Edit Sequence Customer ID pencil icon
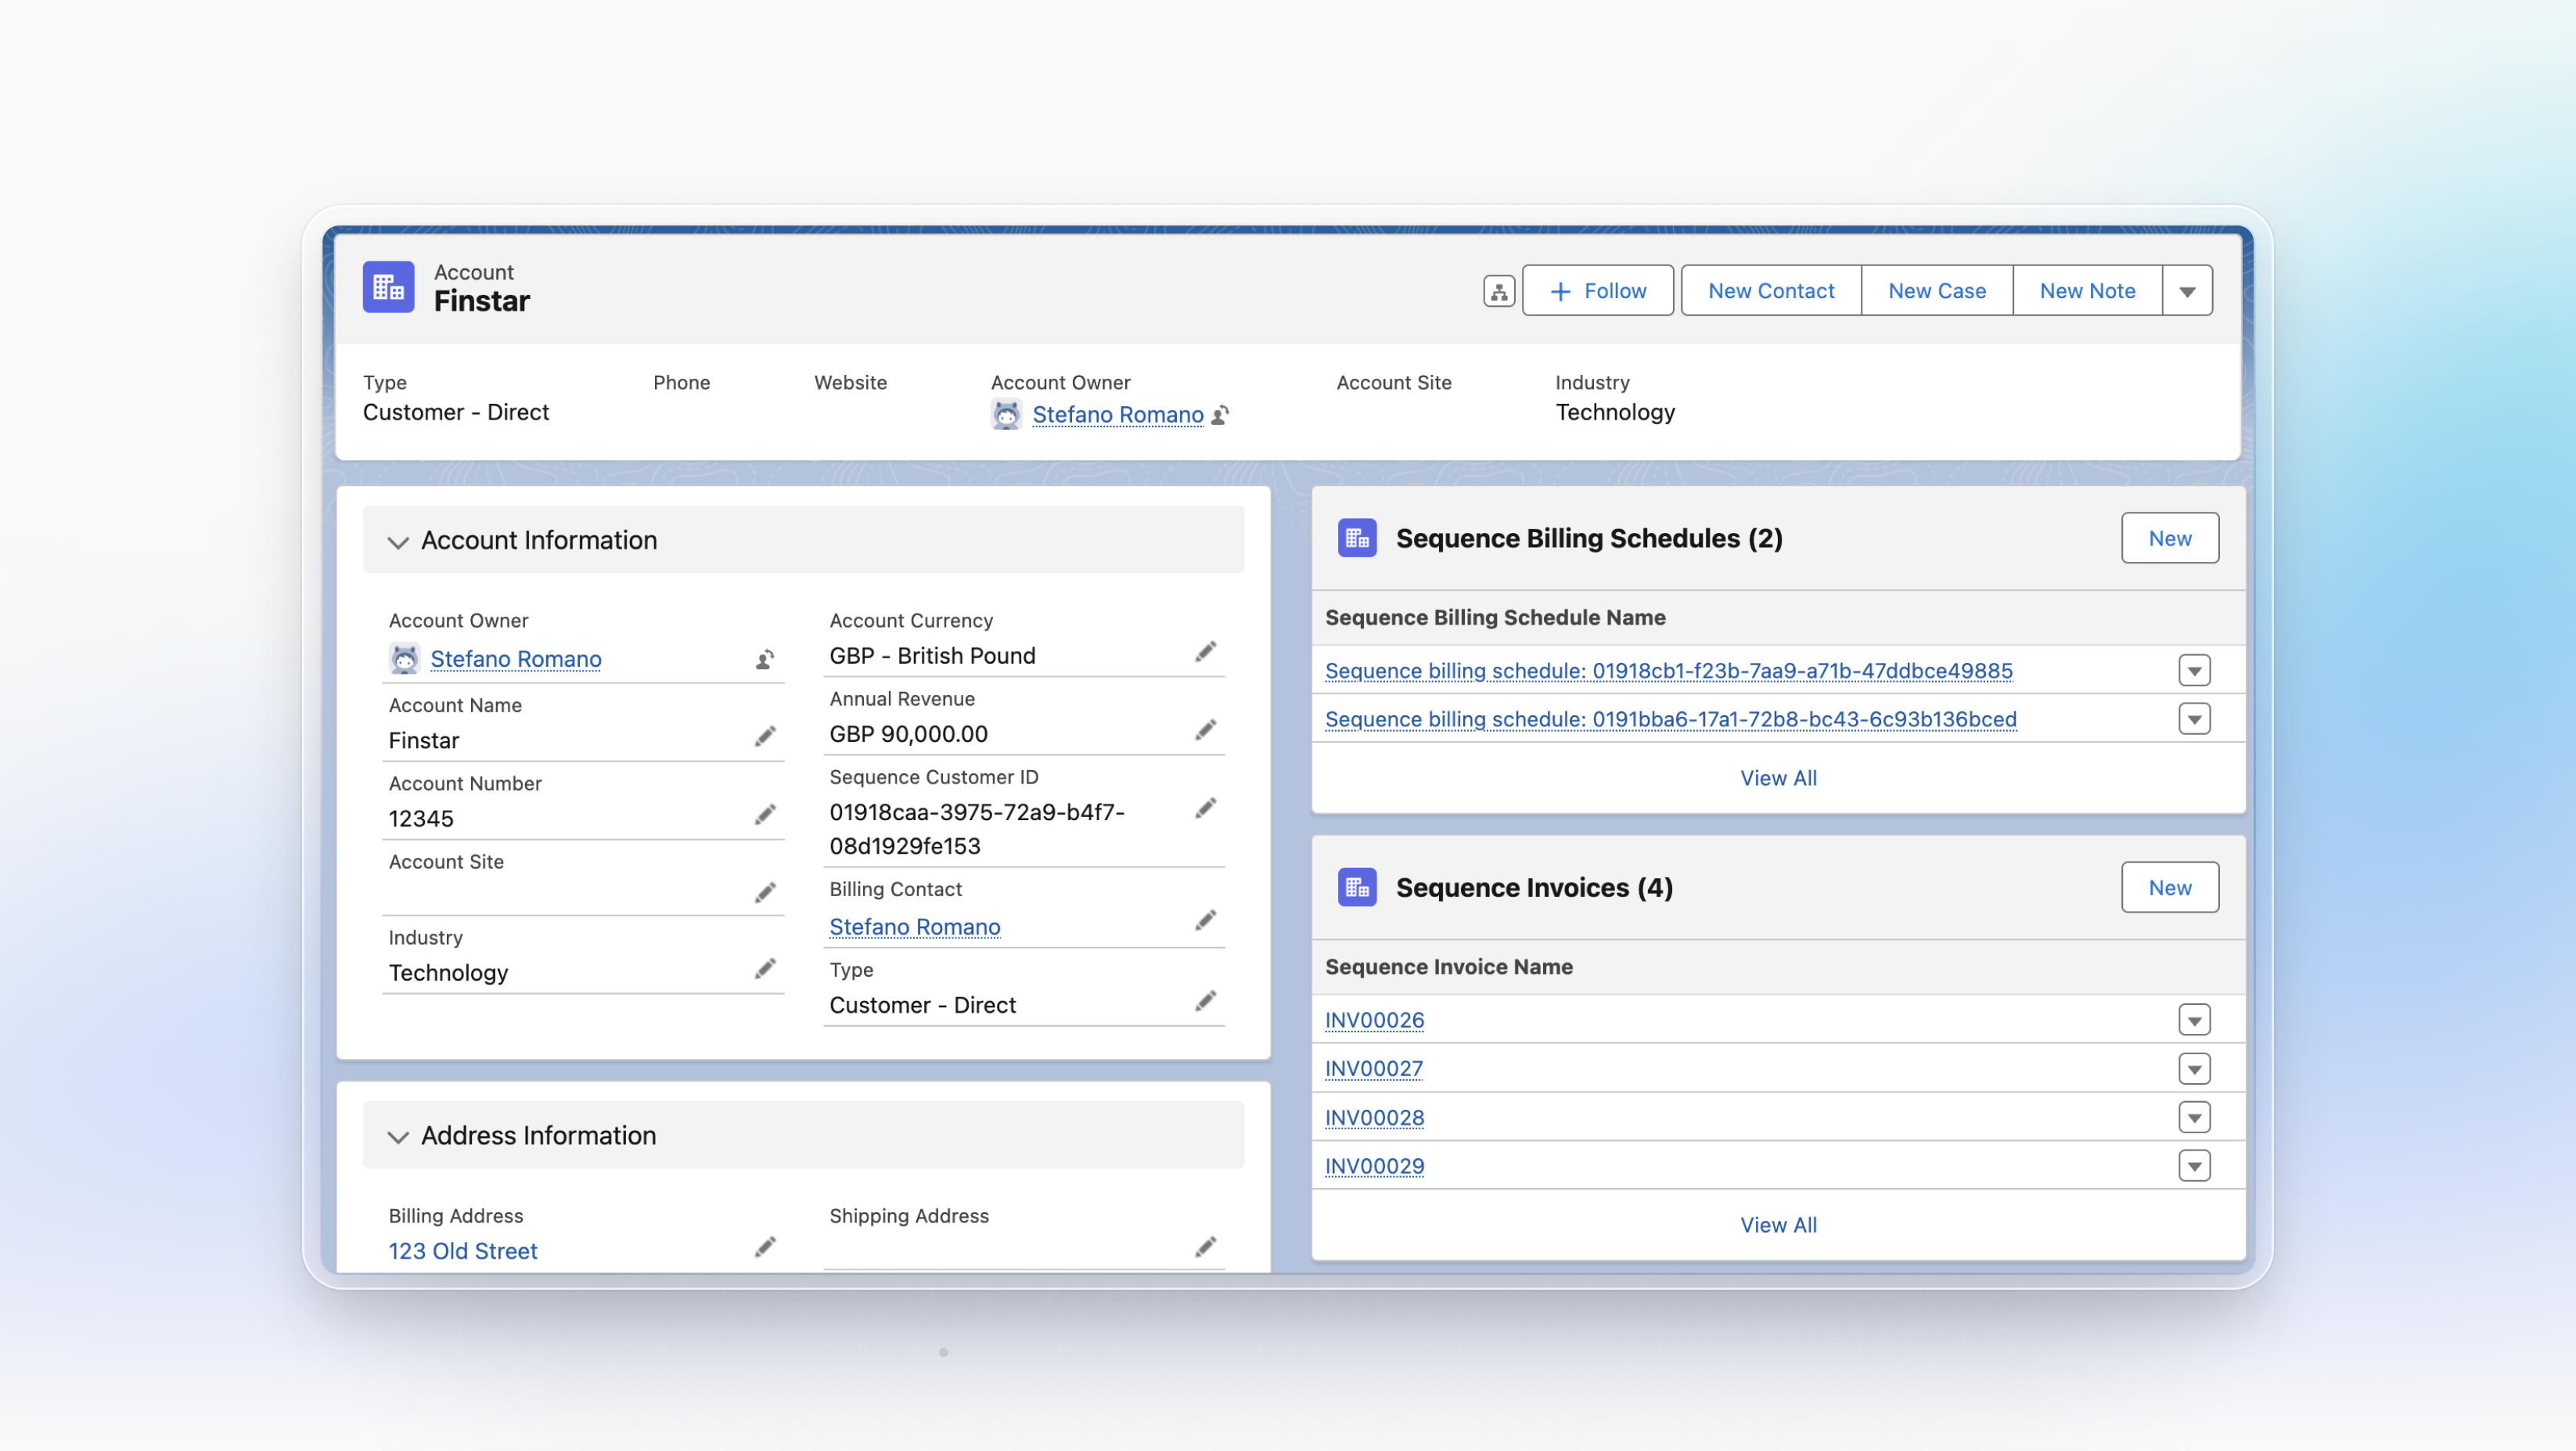The width and height of the screenshot is (2576, 1451). (1205, 808)
